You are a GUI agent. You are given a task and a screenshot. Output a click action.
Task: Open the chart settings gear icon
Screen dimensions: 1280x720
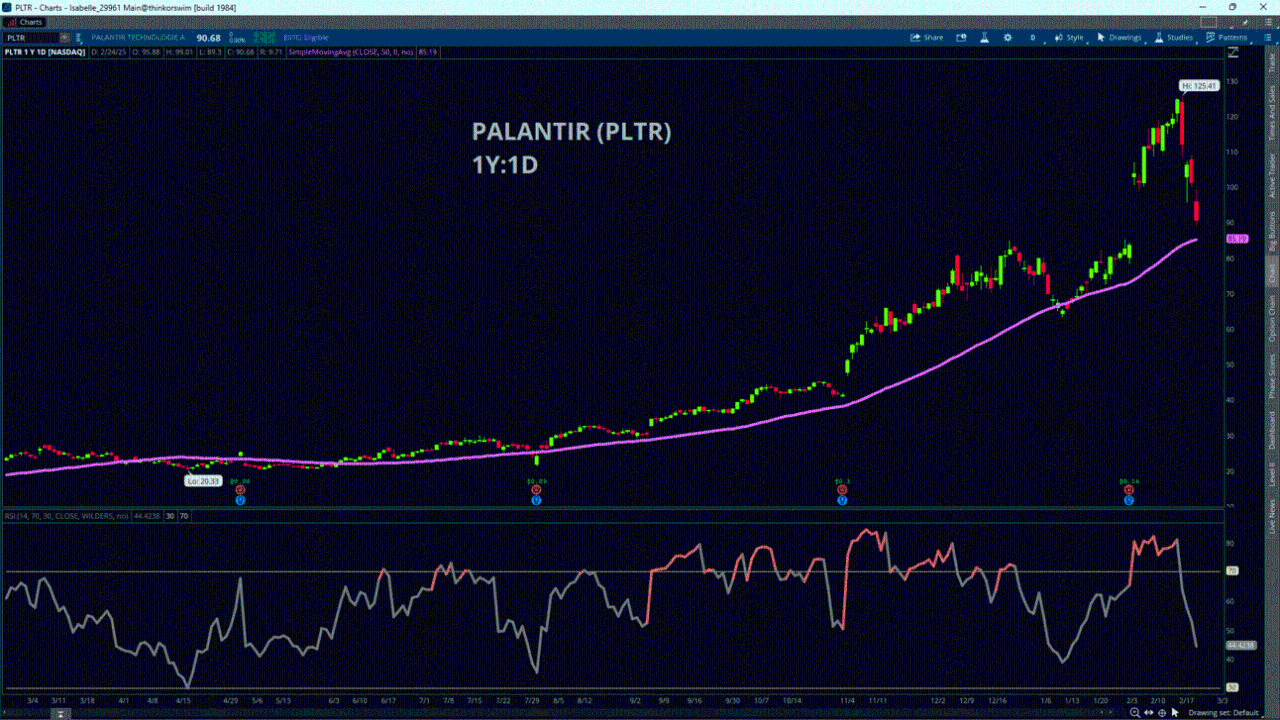(x=1007, y=37)
